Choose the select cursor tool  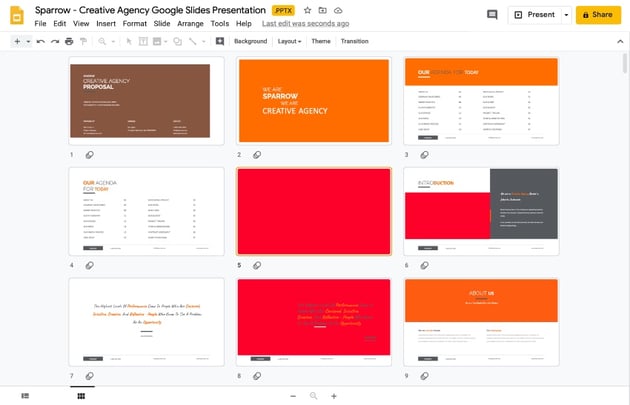pos(129,41)
